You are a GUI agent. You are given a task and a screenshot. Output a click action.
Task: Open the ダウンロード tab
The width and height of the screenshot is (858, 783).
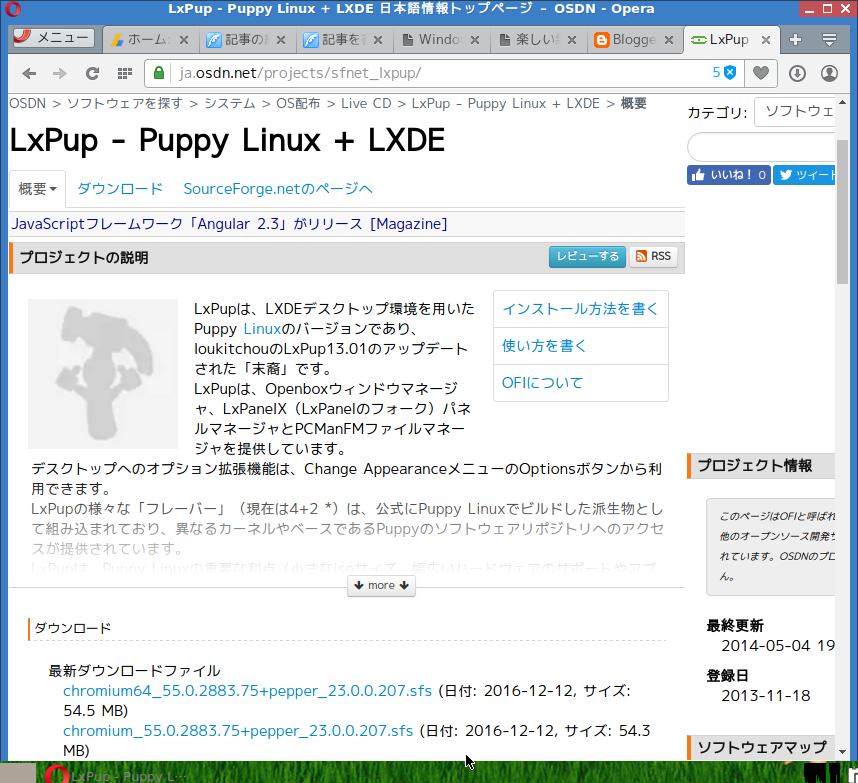point(120,189)
